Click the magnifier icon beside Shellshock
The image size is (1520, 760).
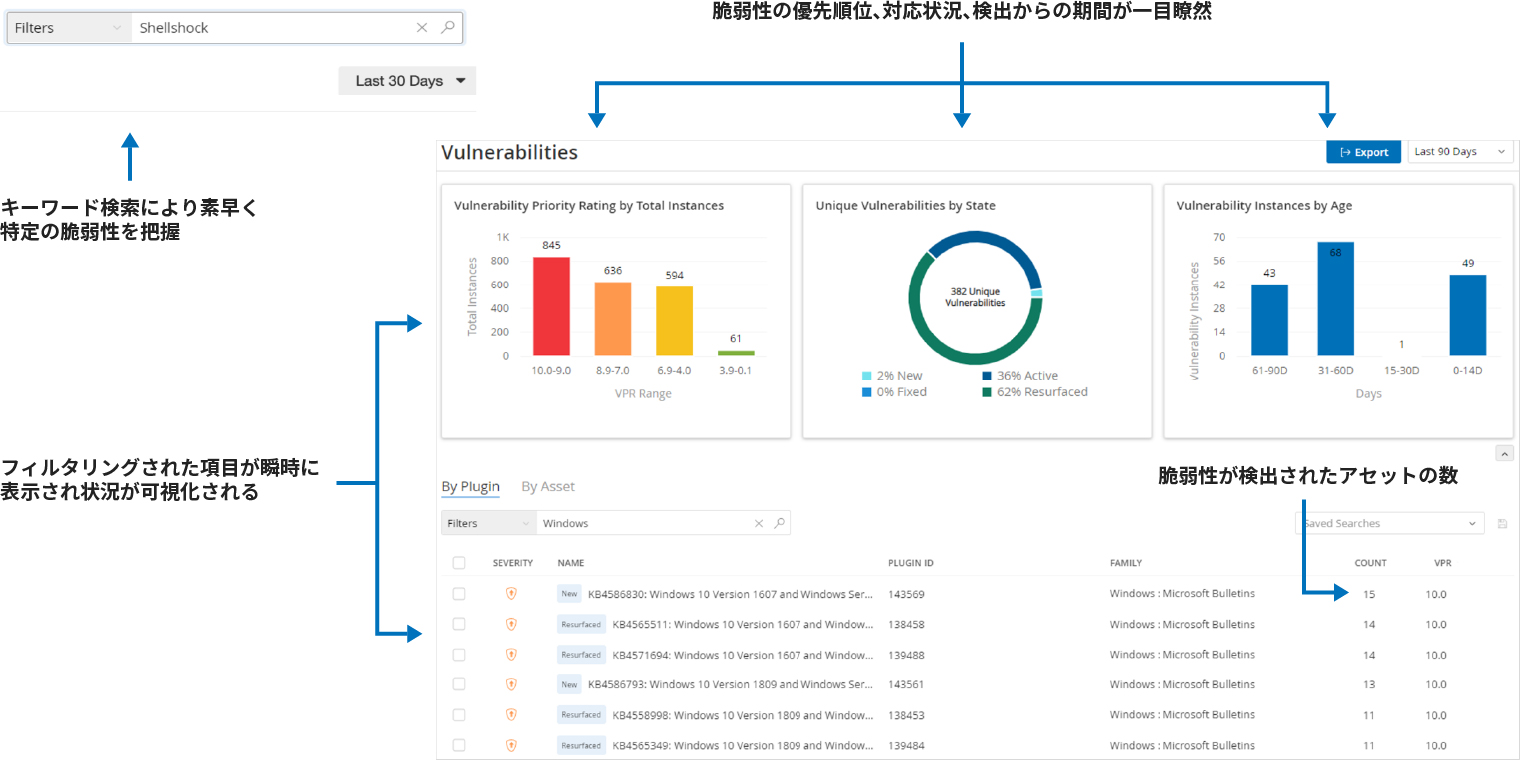click(x=448, y=28)
